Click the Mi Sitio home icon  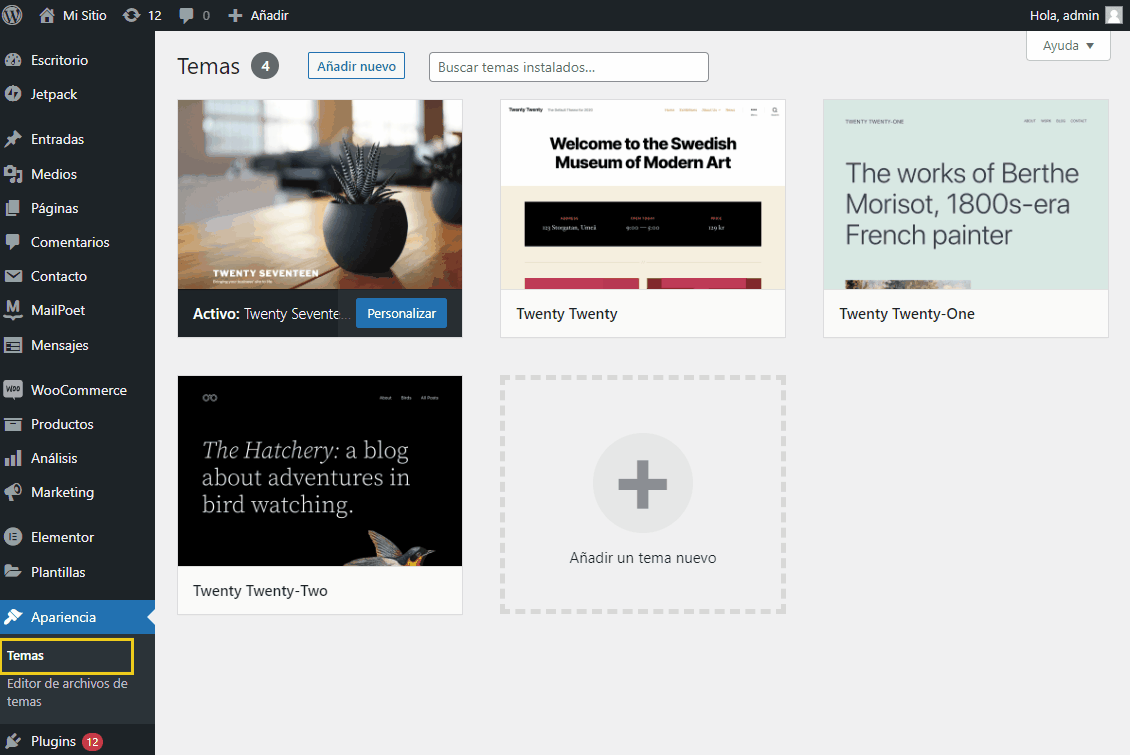tap(47, 15)
